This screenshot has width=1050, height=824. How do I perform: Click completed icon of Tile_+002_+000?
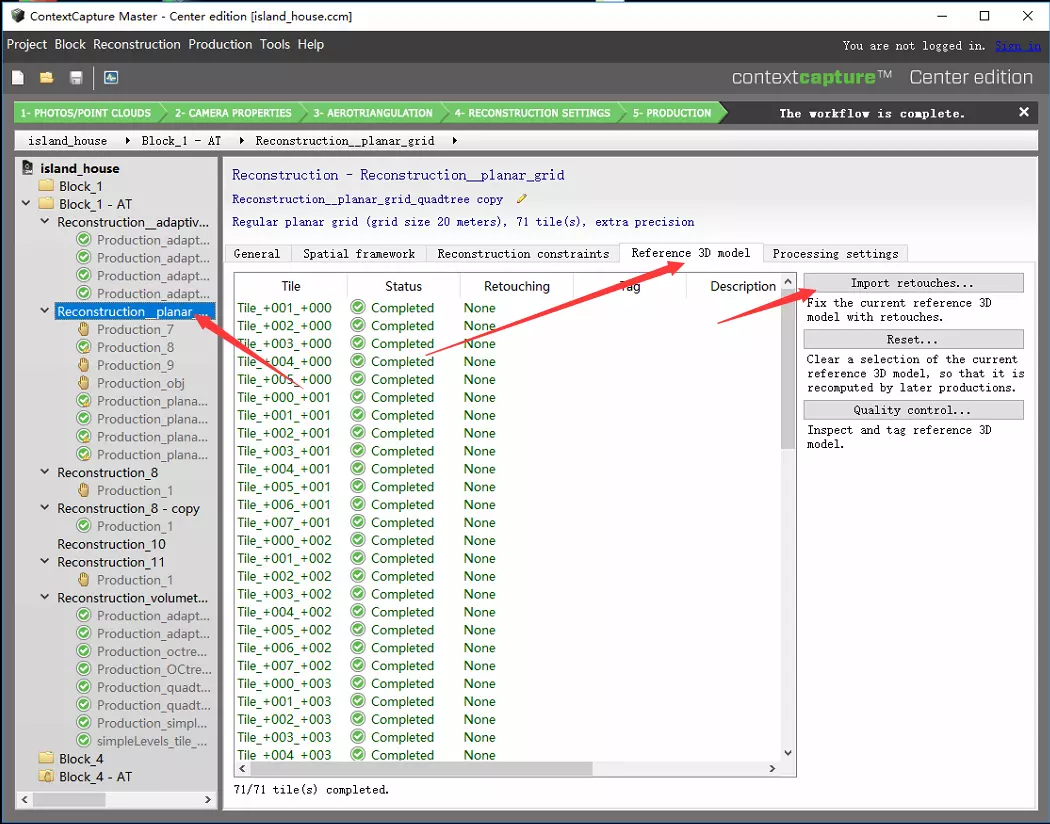point(358,325)
